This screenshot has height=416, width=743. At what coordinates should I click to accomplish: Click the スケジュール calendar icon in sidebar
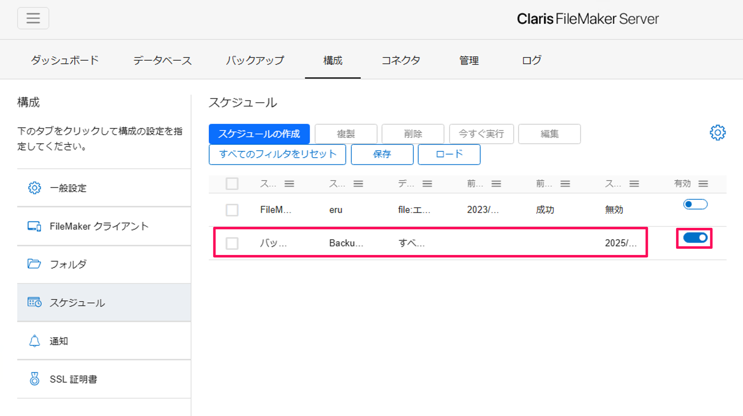coord(34,302)
